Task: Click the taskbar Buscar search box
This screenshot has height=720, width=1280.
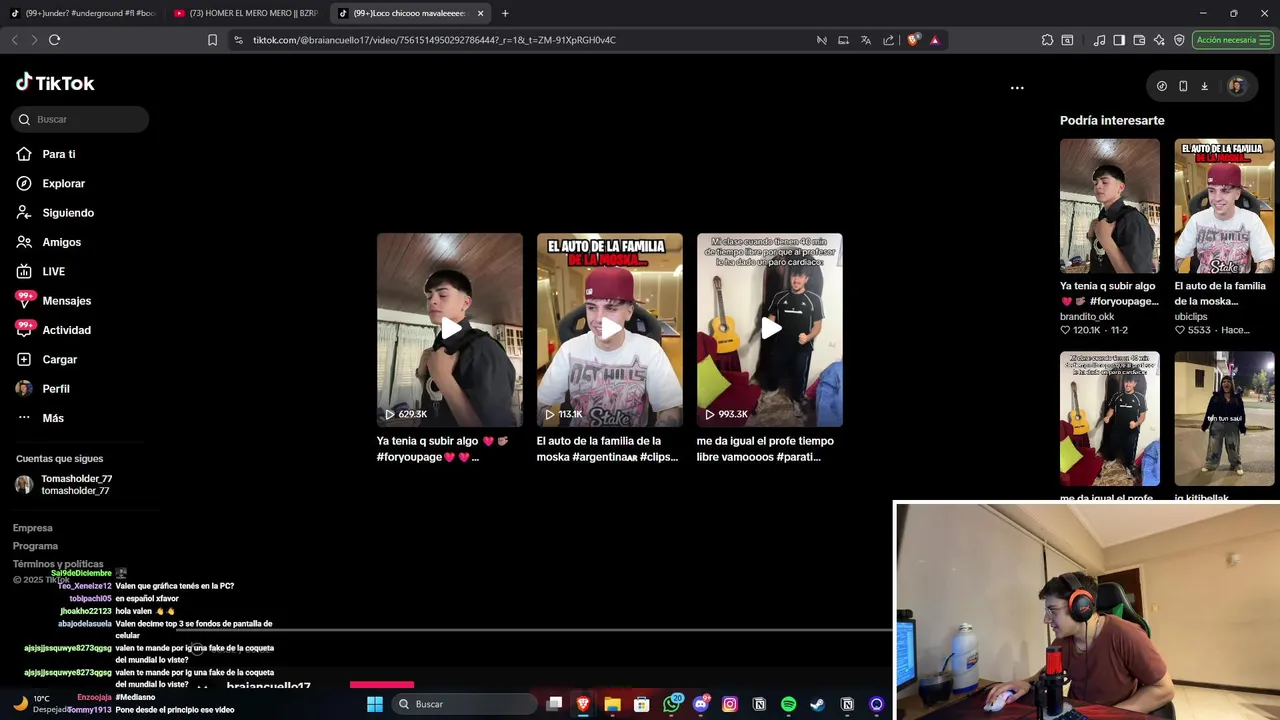Action: [464, 704]
